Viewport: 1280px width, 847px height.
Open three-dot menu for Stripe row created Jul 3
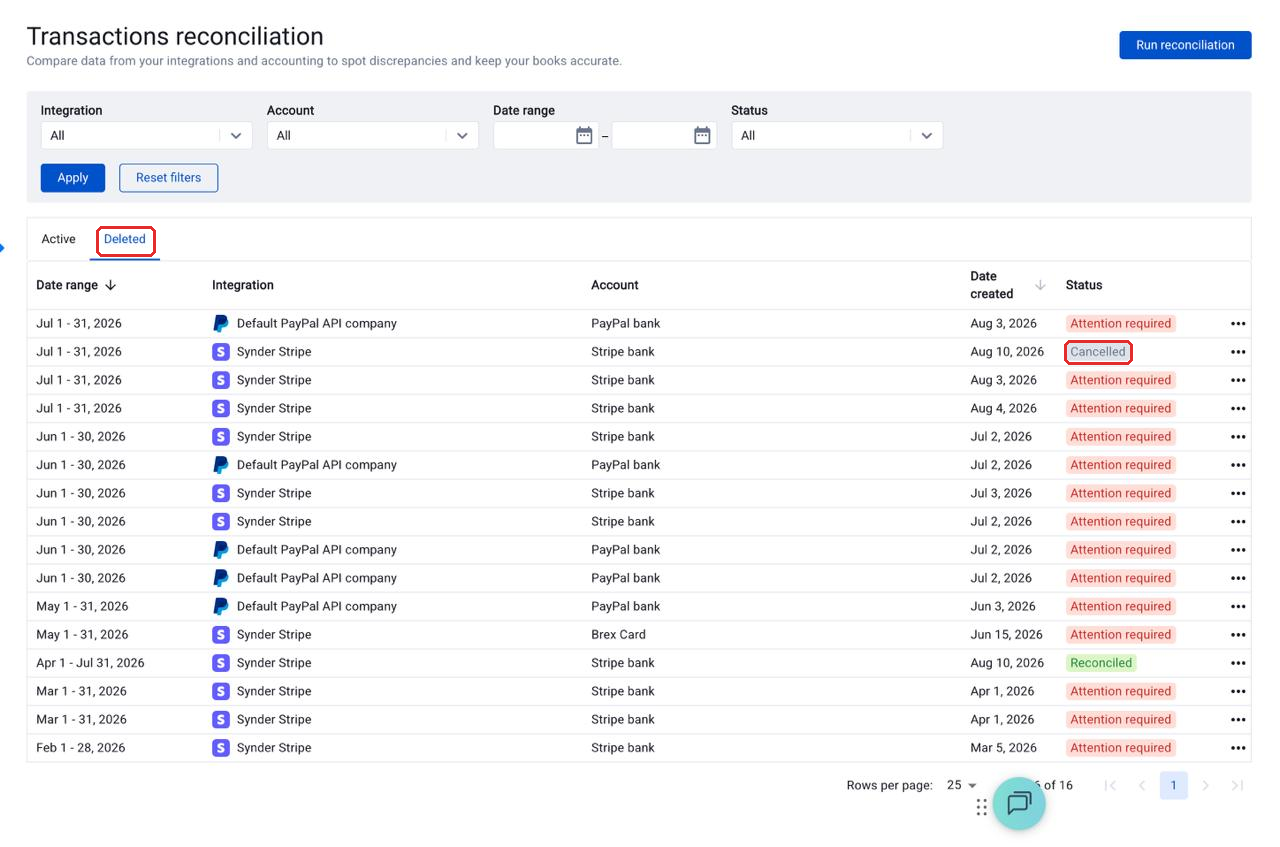1238,494
